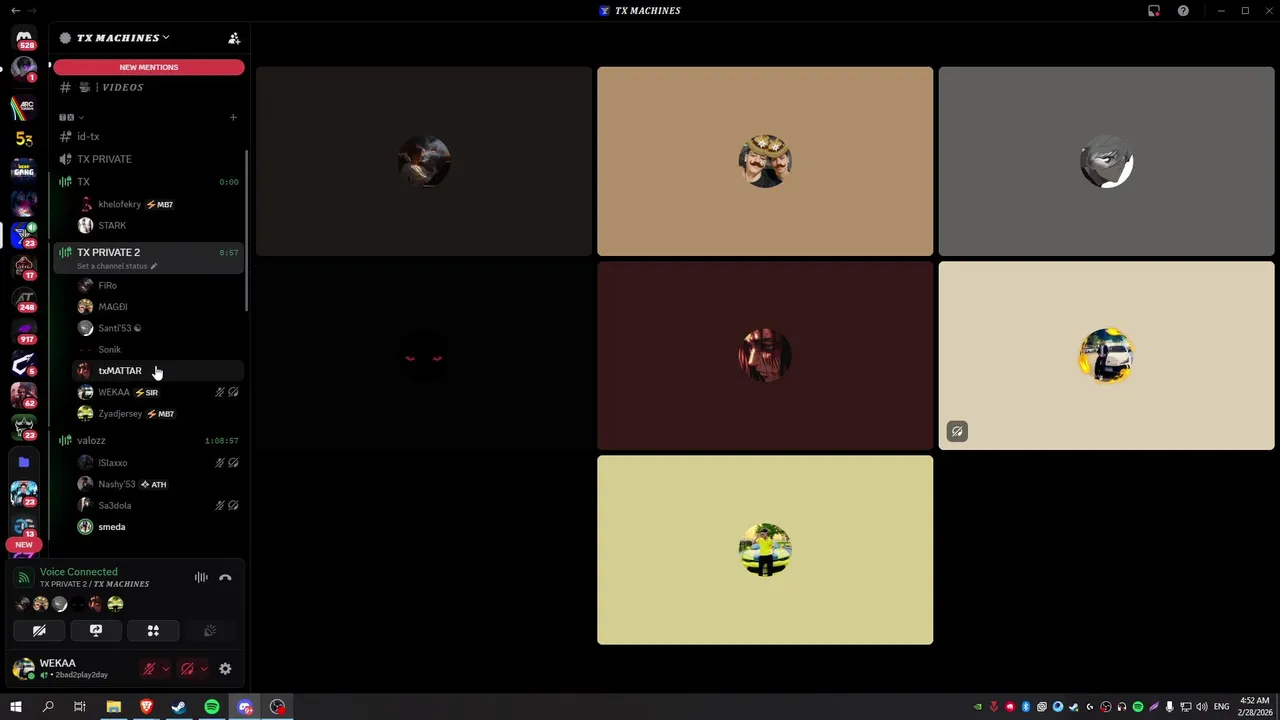Click user Nashy'53 in valozz channel
The width and height of the screenshot is (1280, 720).
(x=158, y=484)
